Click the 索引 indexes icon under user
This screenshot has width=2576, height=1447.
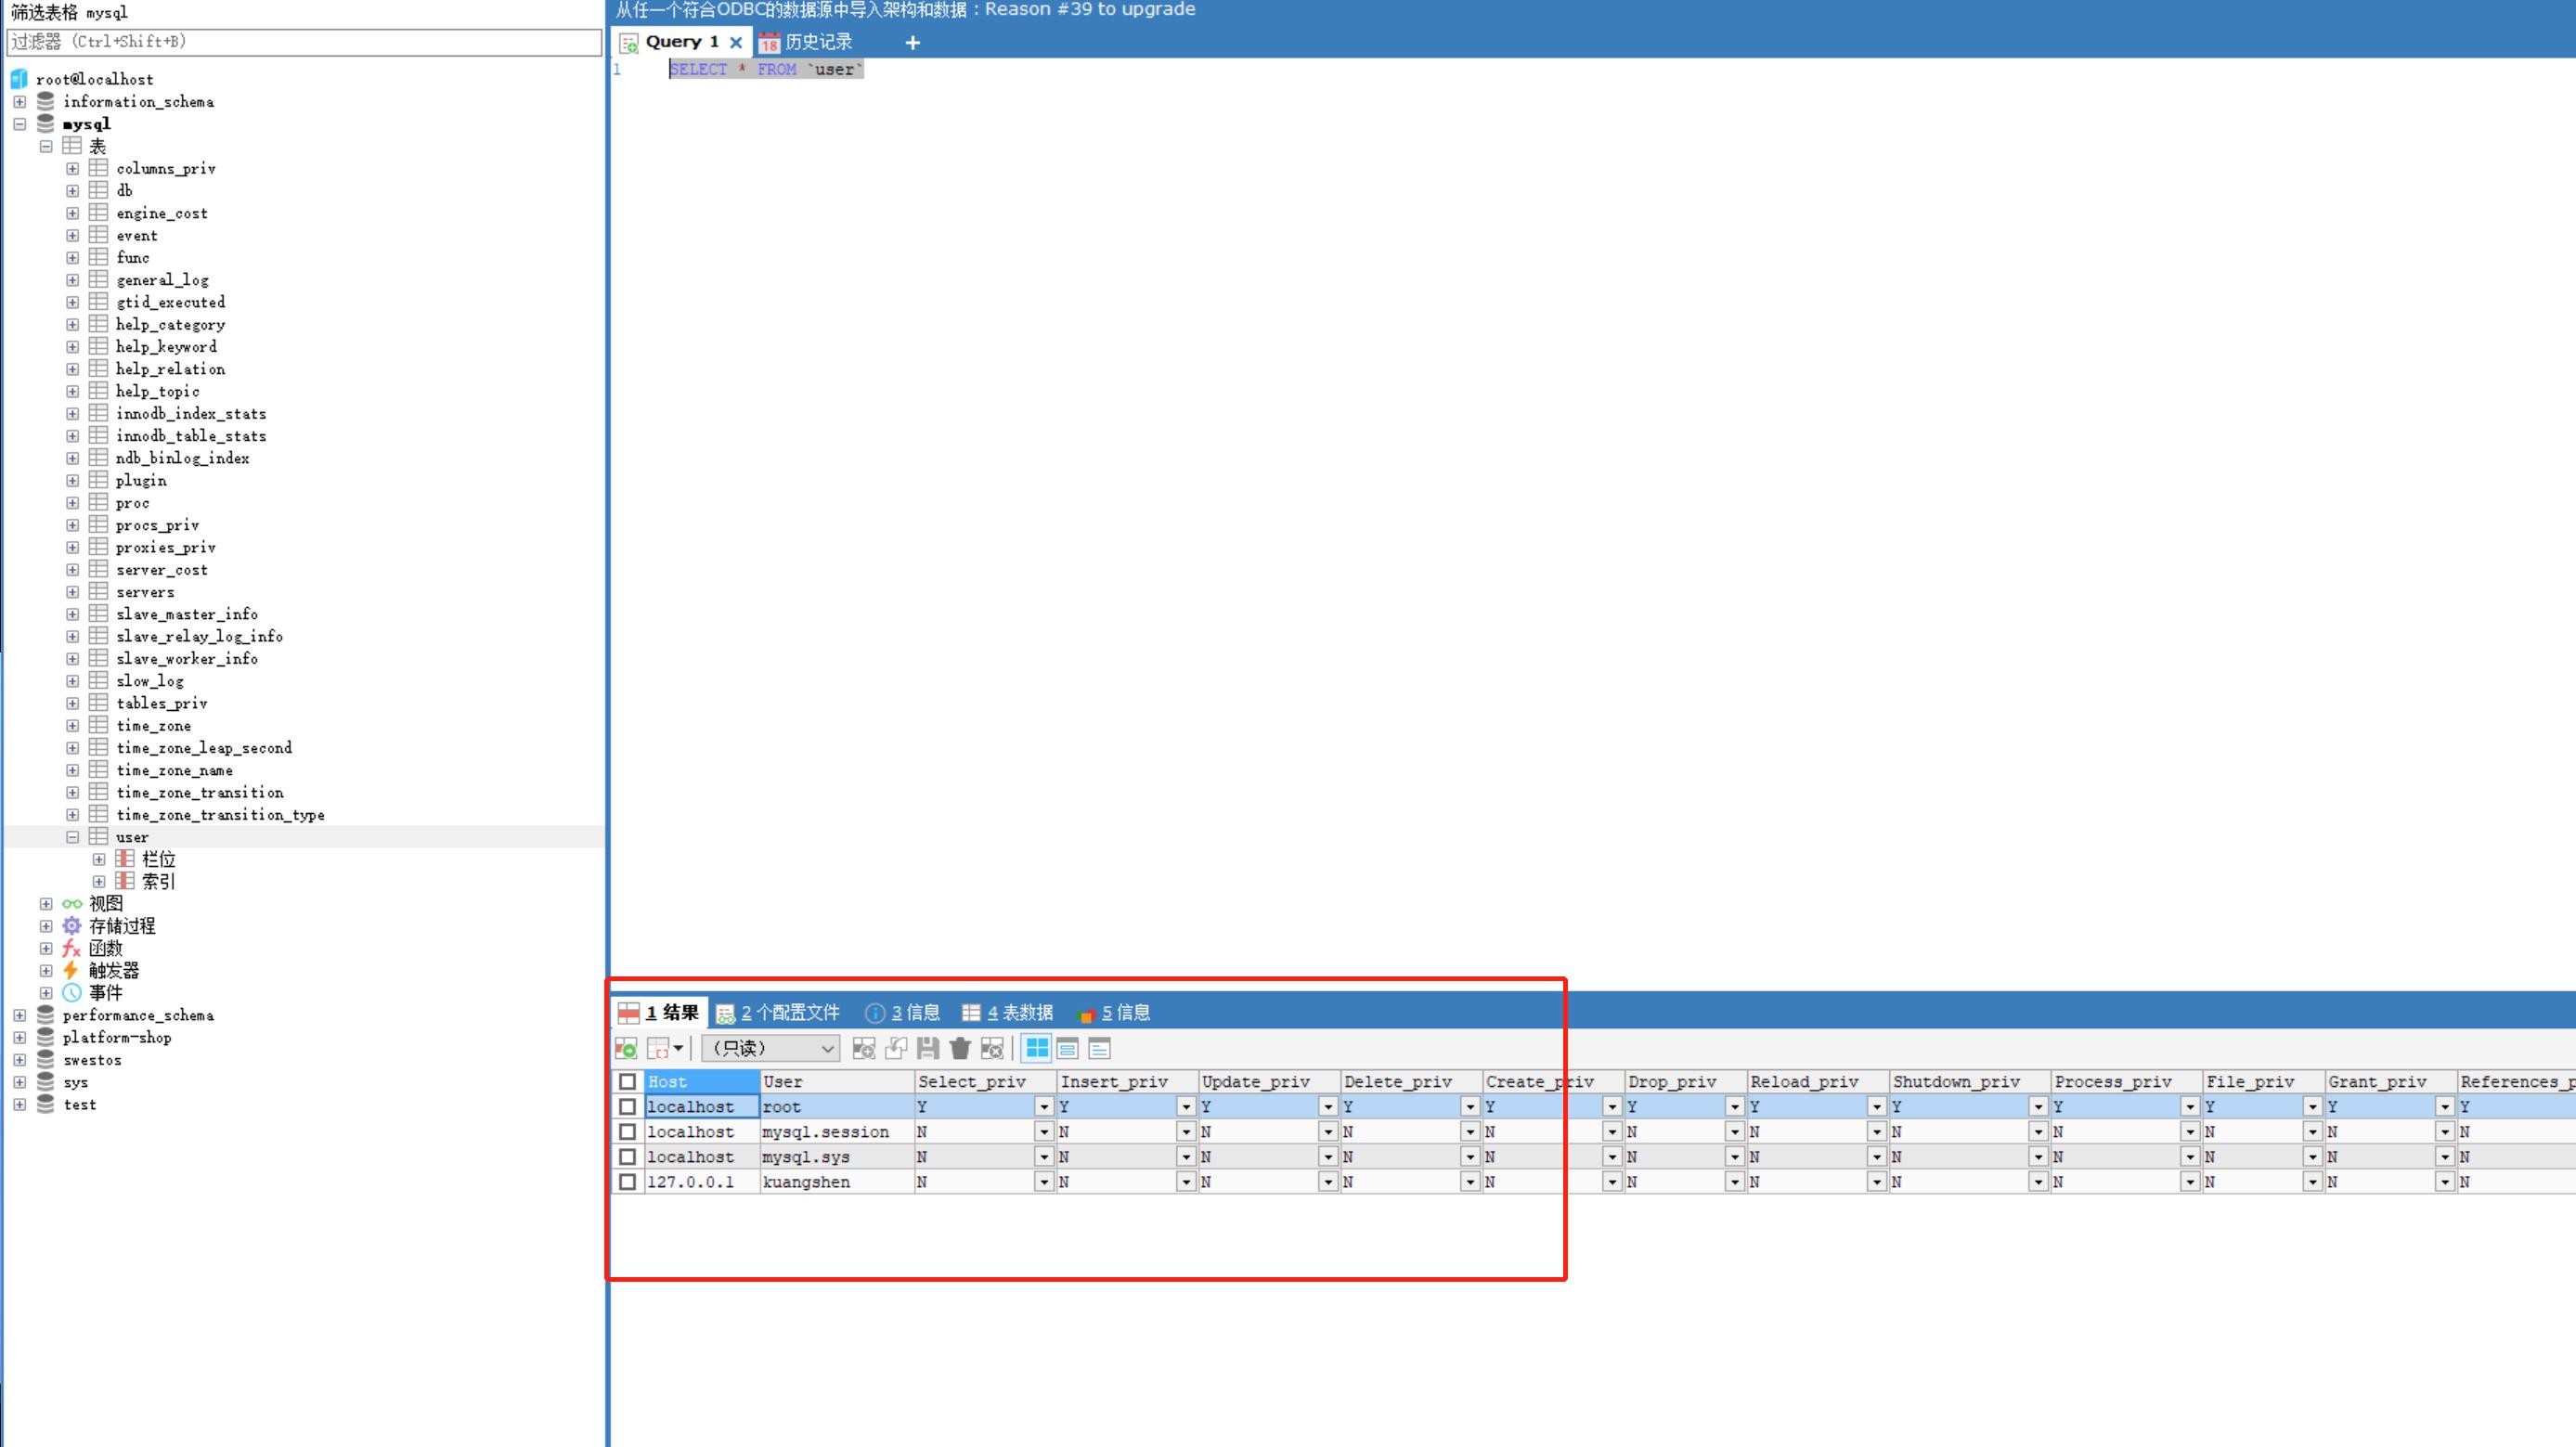pyautogui.click(x=125, y=881)
